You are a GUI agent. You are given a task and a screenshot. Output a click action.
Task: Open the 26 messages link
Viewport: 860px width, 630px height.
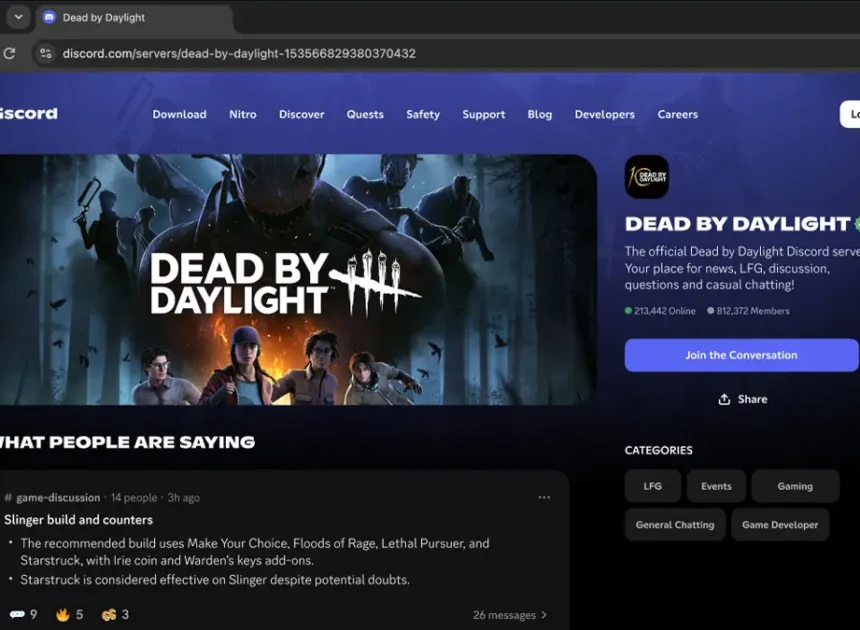(510, 615)
